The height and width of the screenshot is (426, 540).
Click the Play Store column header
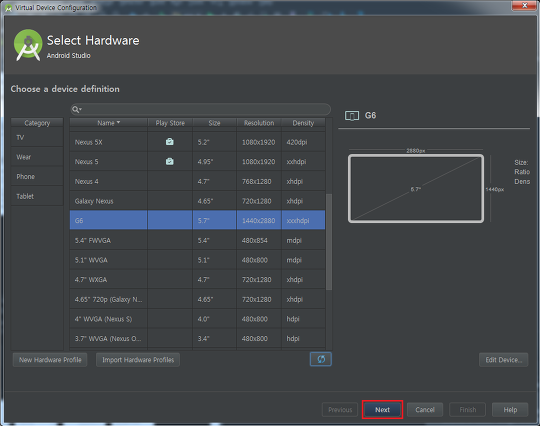coord(170,123)
